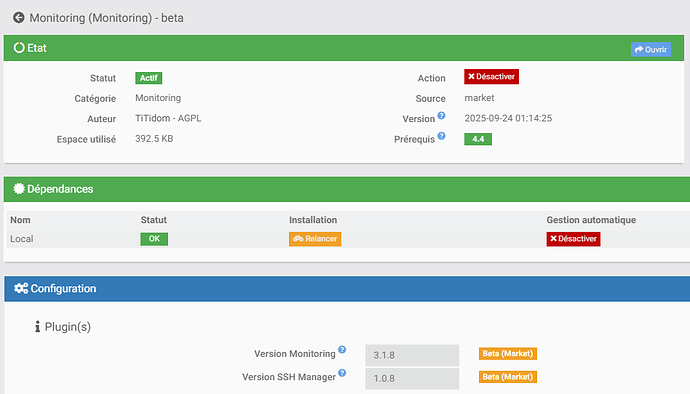Click the author text 'TiTidom - AGPL'

(x=168, y=118)
